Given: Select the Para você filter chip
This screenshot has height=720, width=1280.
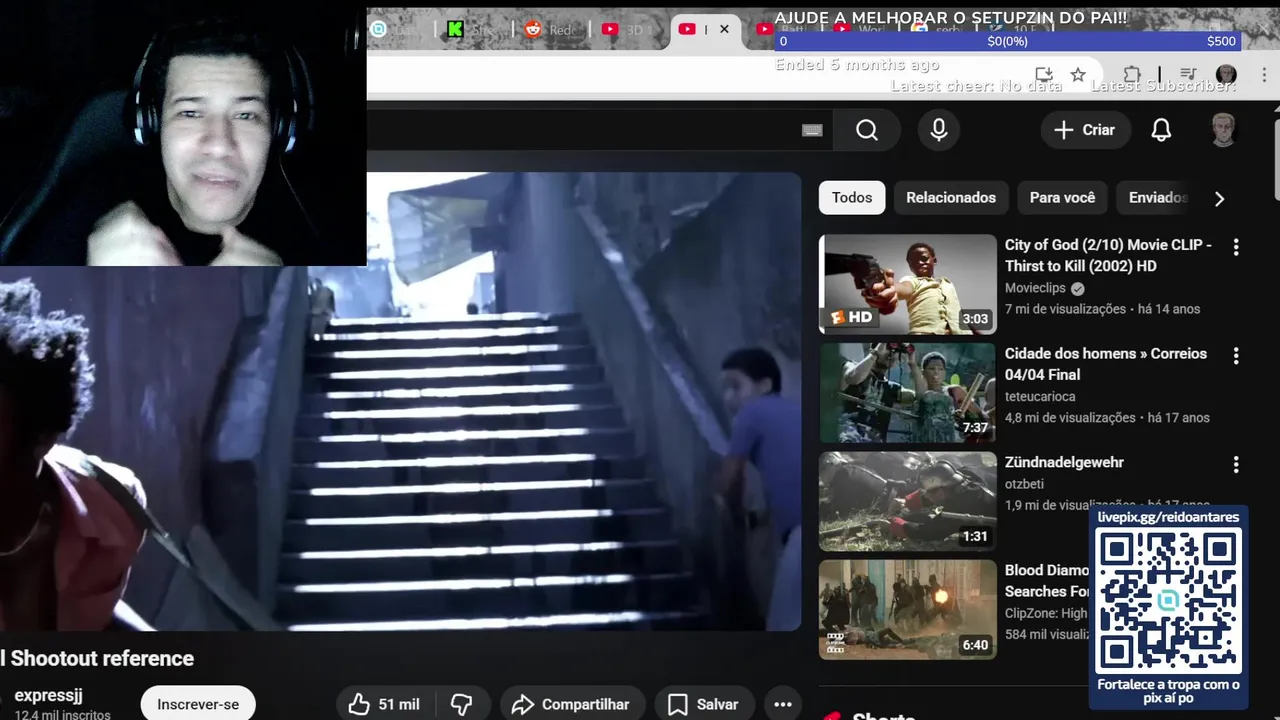Looking at the screenshot, I should coord(1062,197).
